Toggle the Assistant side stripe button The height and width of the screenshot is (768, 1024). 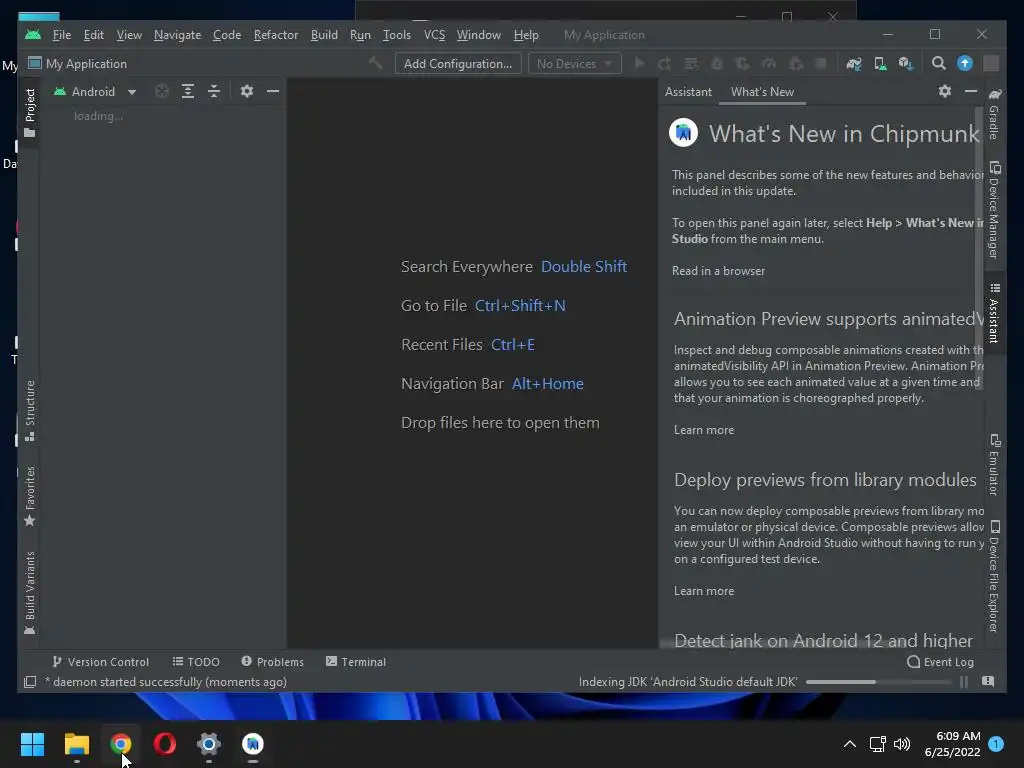[x=994, y=313]
